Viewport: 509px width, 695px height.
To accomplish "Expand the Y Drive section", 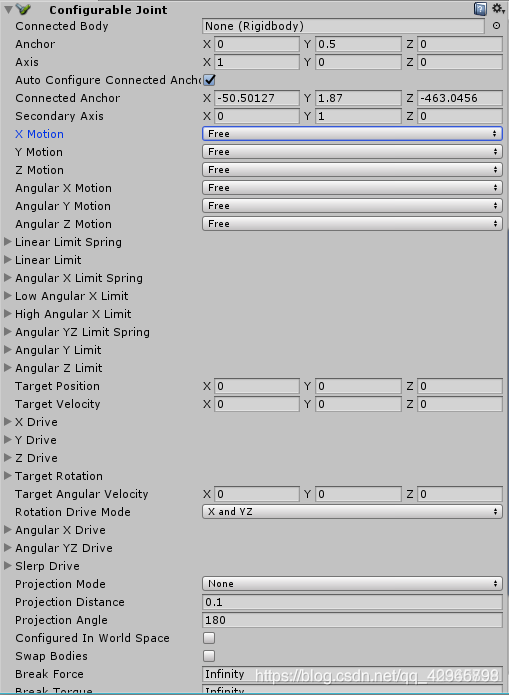I will coord(8,440).
